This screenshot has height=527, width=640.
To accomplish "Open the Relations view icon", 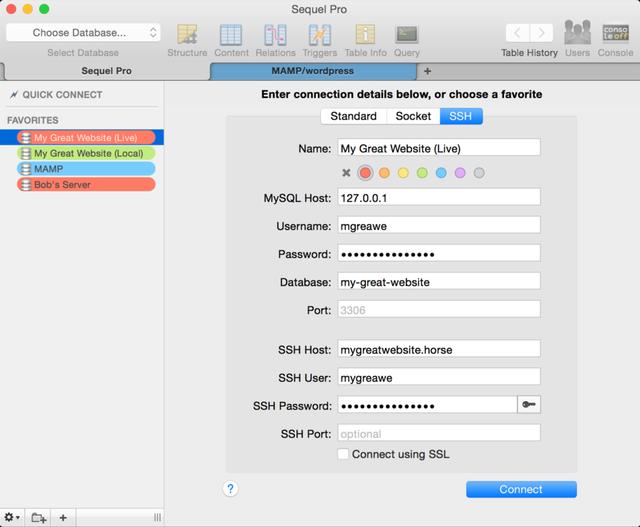I will click(x=275, y=35).
